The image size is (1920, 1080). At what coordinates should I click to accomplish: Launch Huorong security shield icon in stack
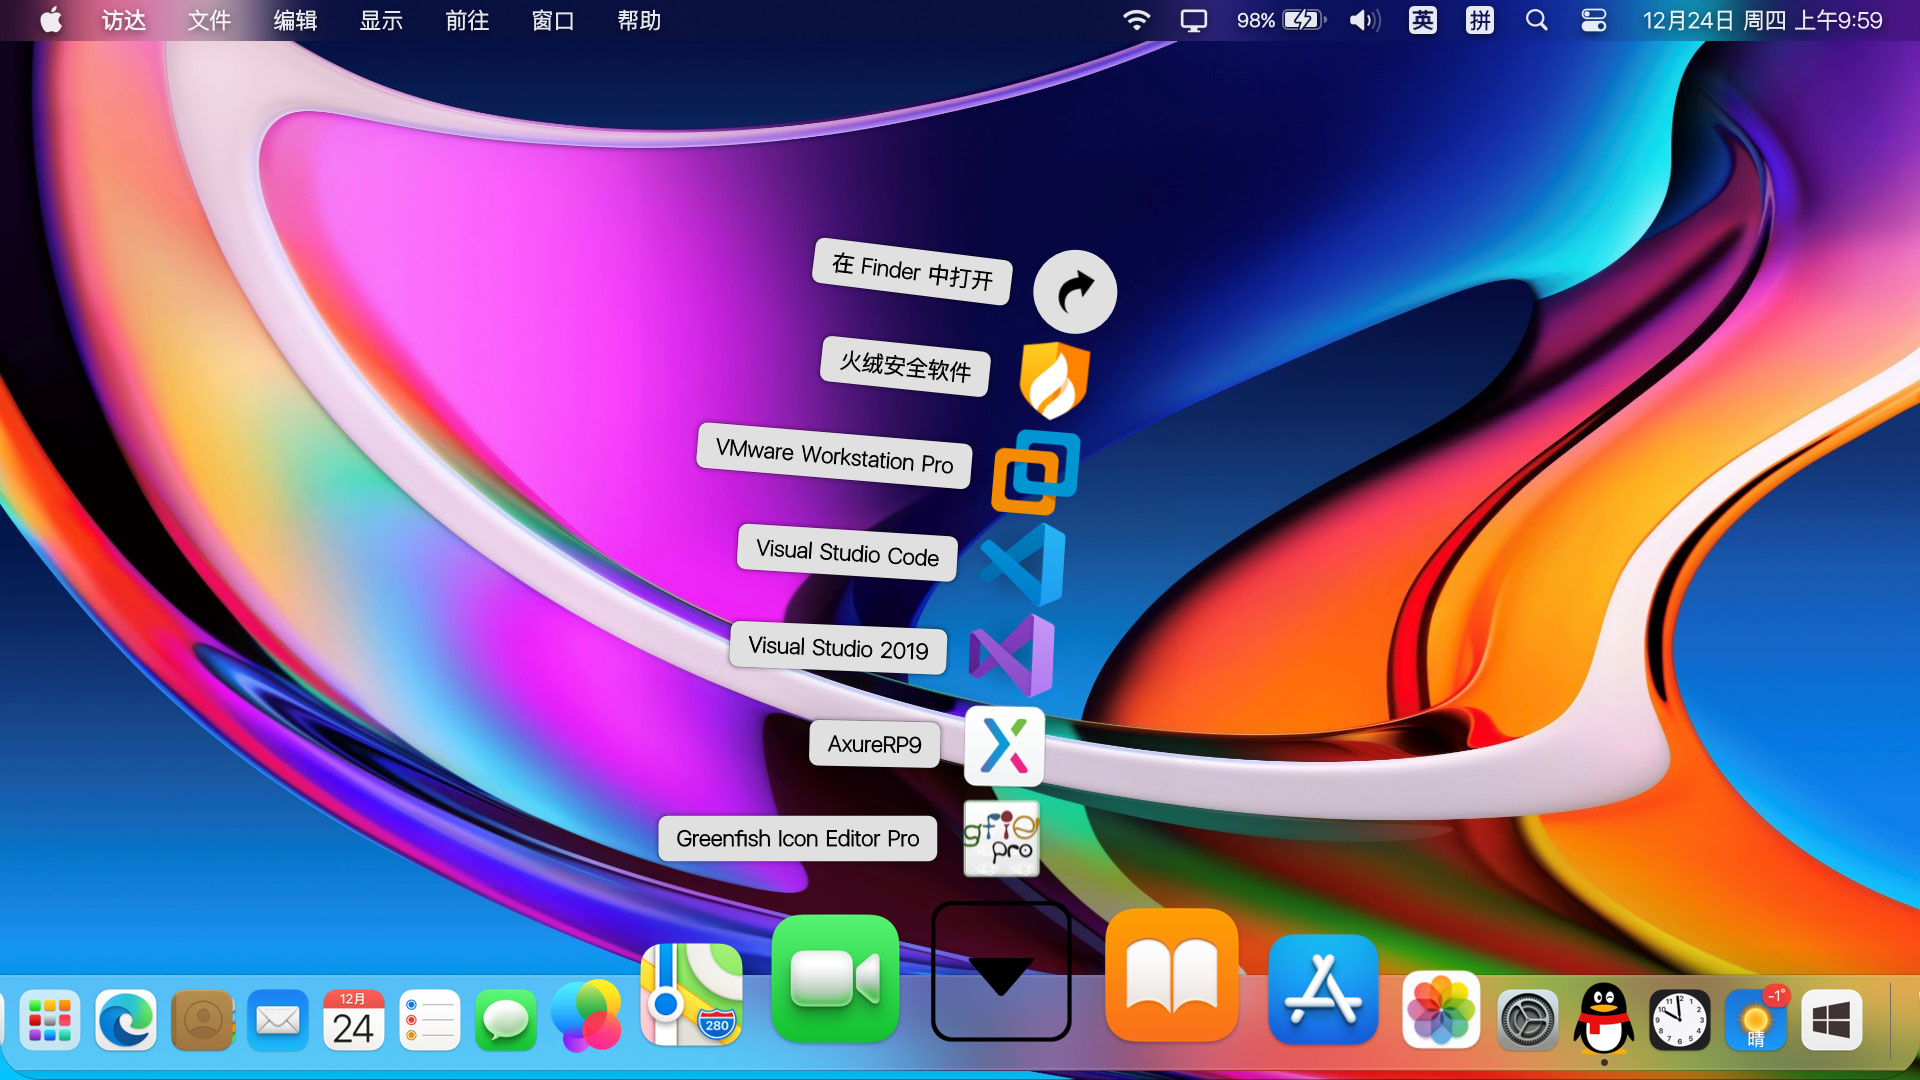tap(1055, 380)
